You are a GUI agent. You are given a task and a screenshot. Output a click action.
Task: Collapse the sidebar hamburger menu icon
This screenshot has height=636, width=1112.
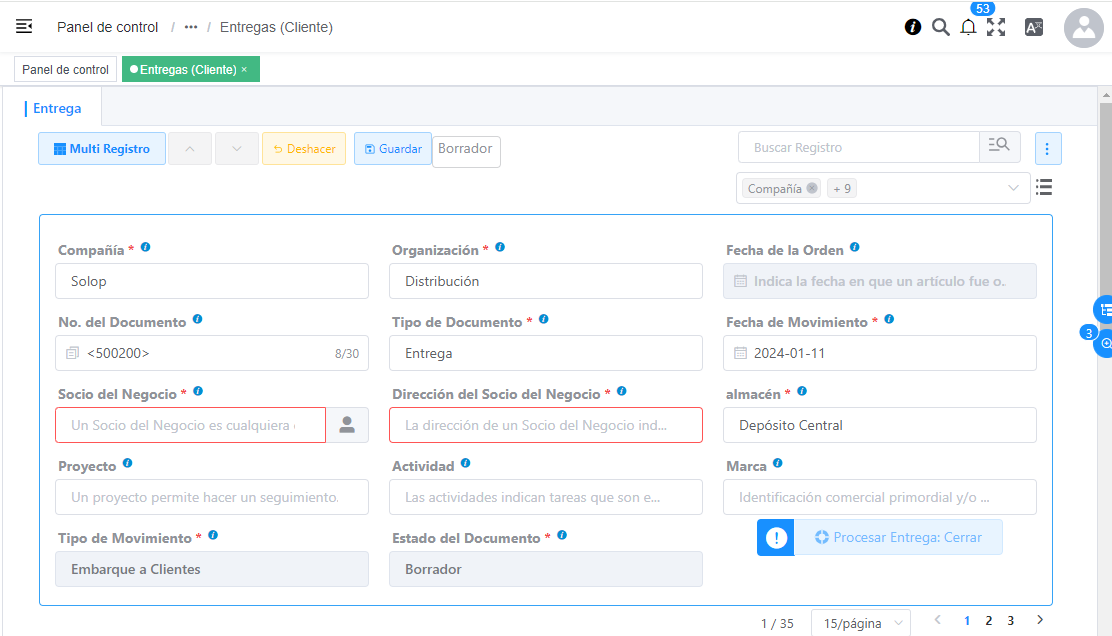pos(24,27)
